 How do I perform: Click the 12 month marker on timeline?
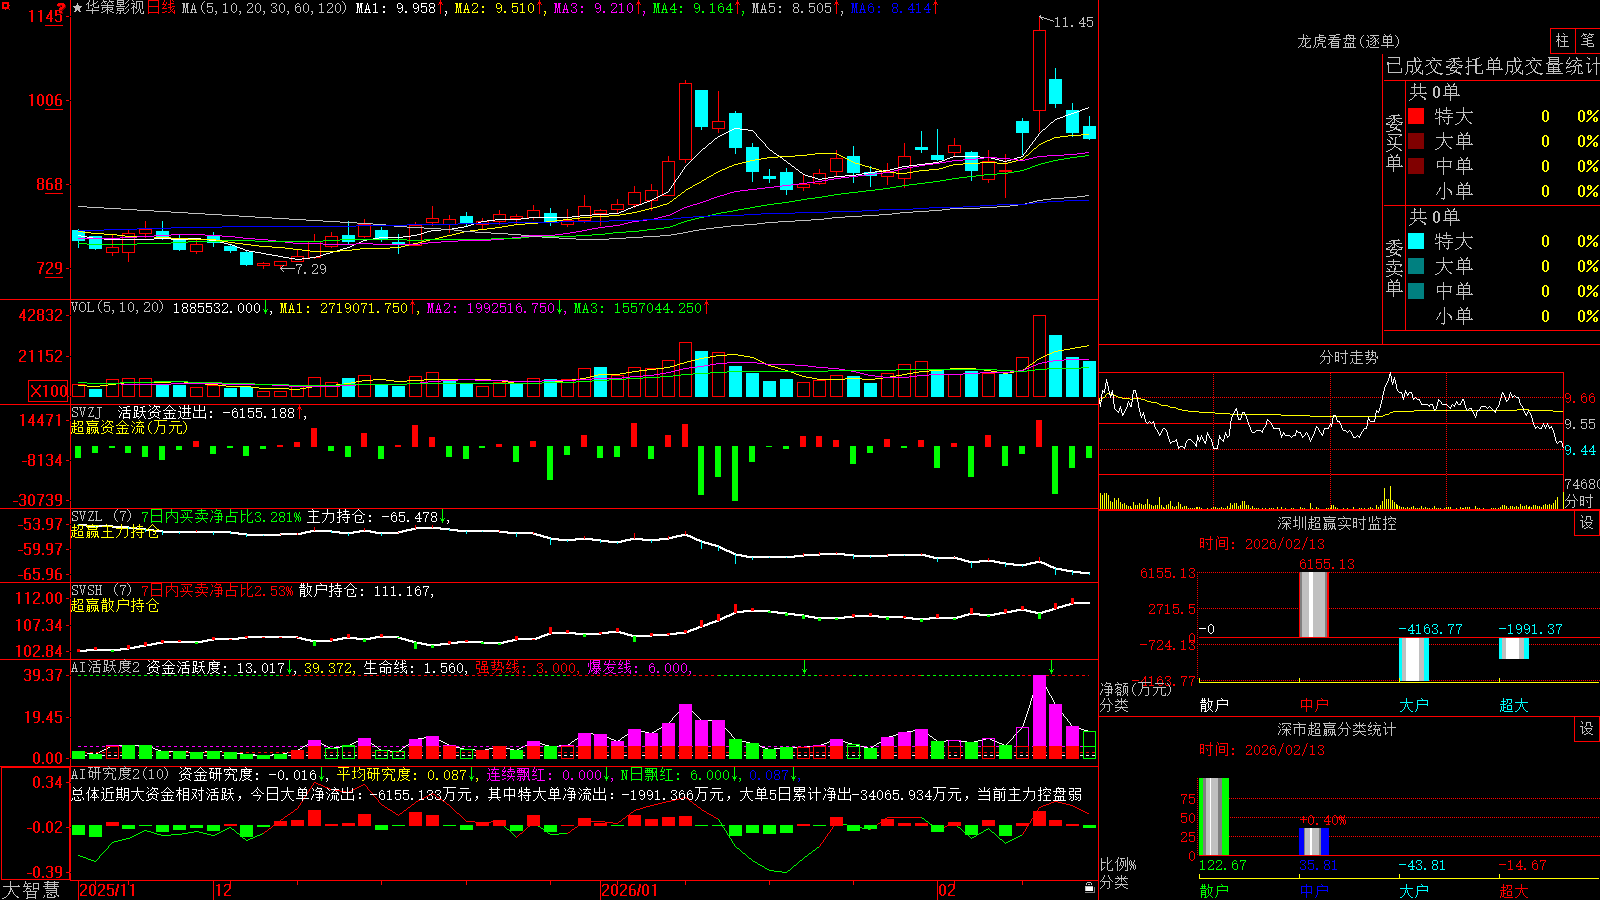point(224,890)
